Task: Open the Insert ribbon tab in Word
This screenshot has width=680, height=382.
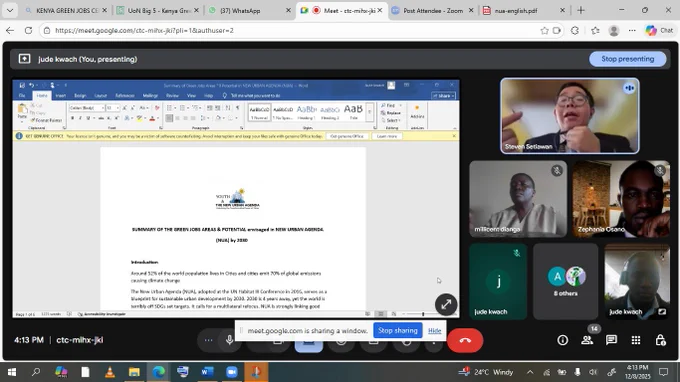Action: point(60,95)
